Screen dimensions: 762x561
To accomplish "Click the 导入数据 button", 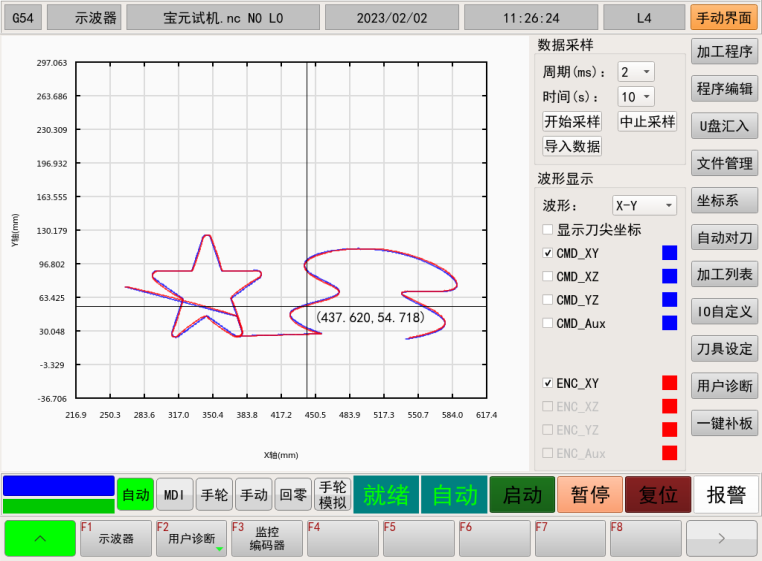I will 572,146.
